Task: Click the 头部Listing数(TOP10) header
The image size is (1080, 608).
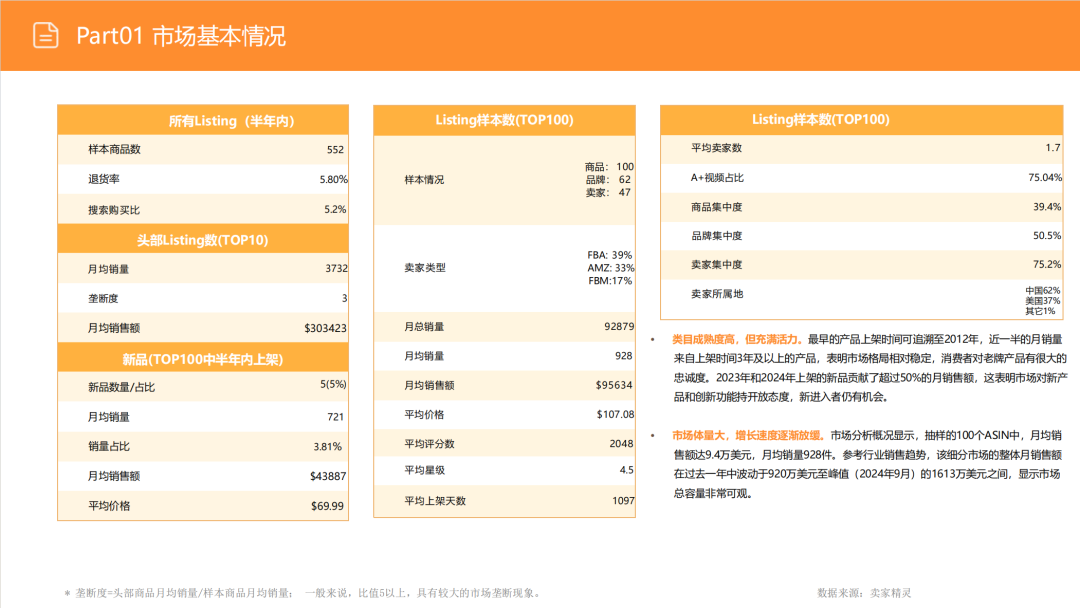Action: [202, 240]
